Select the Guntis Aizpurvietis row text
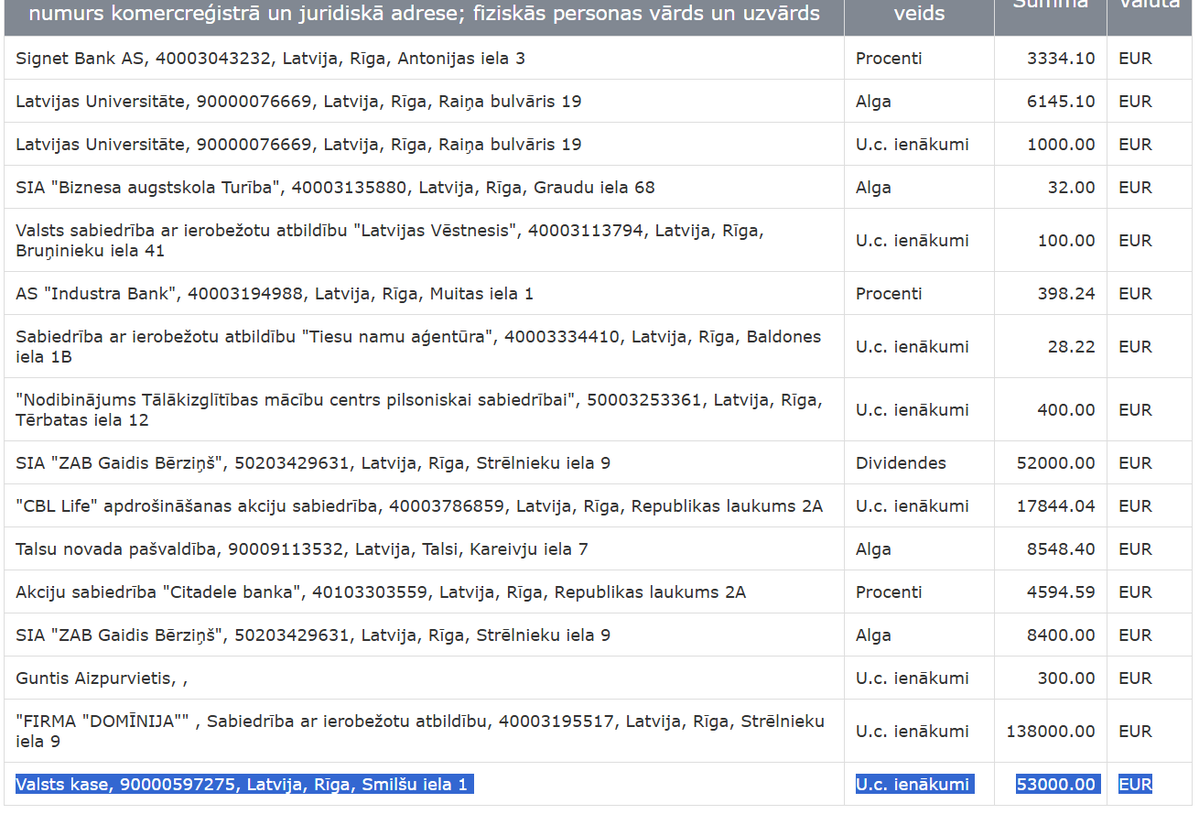This screenshot has width=1199, height=814. tap(102, 678)
